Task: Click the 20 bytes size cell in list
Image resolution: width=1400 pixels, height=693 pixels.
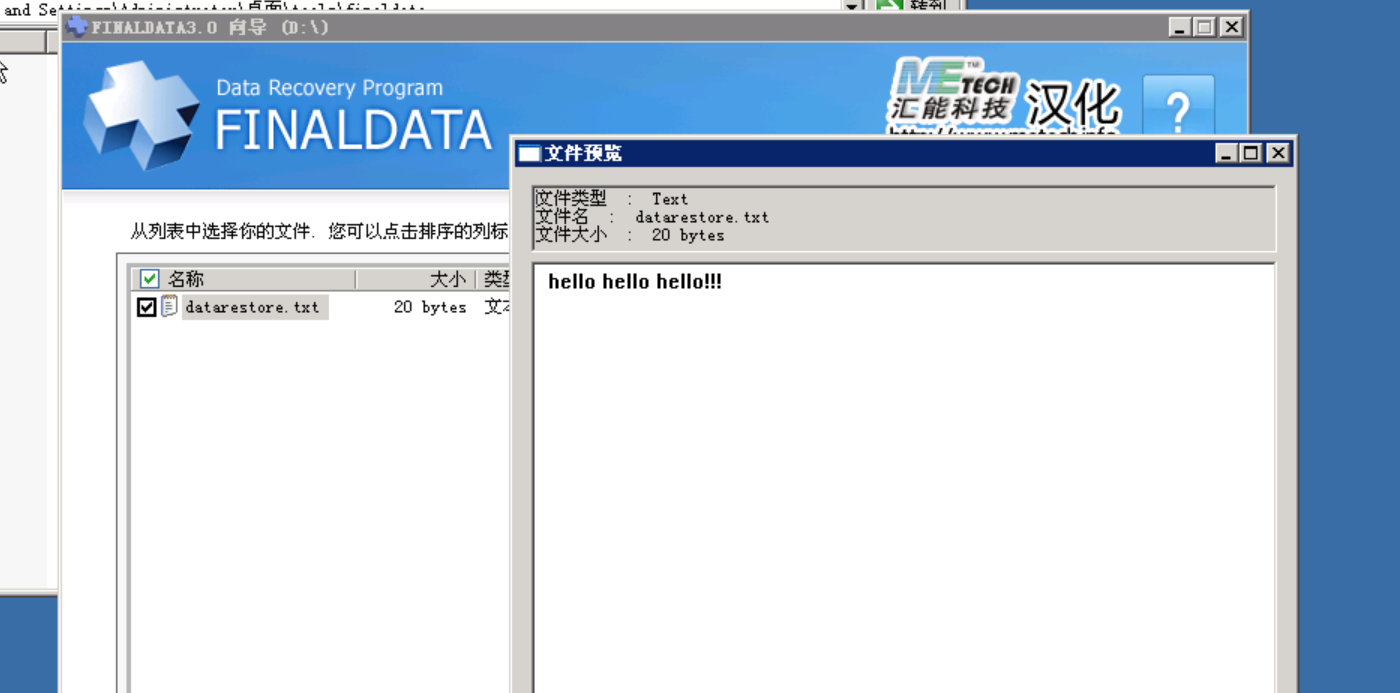Action: tap(430, 307)
